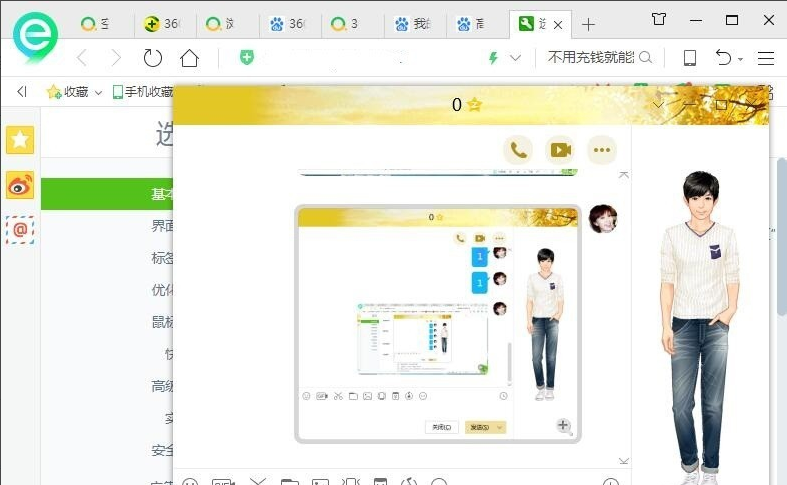Reload the current page

coord(153,58)
